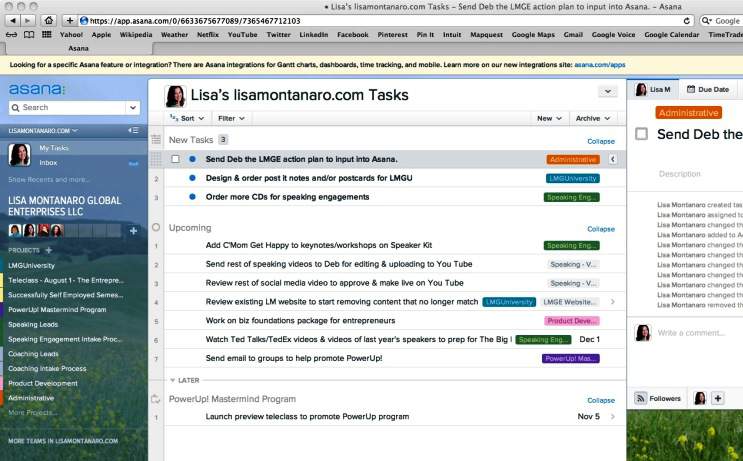Click the Asana Search field

point(67,108)
